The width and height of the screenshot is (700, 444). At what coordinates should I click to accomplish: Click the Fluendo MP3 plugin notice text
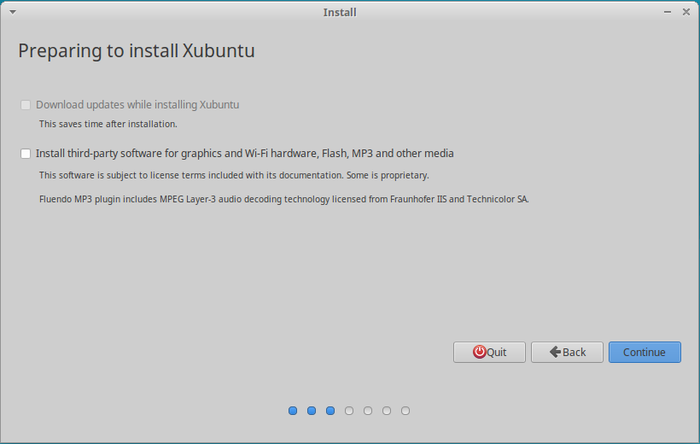click(x=284, y=199)
